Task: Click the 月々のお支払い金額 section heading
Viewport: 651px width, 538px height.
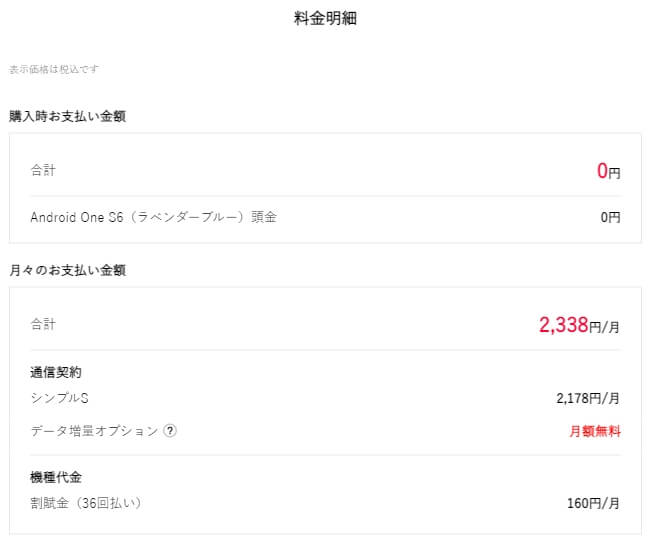Action: tap(67, 270)
